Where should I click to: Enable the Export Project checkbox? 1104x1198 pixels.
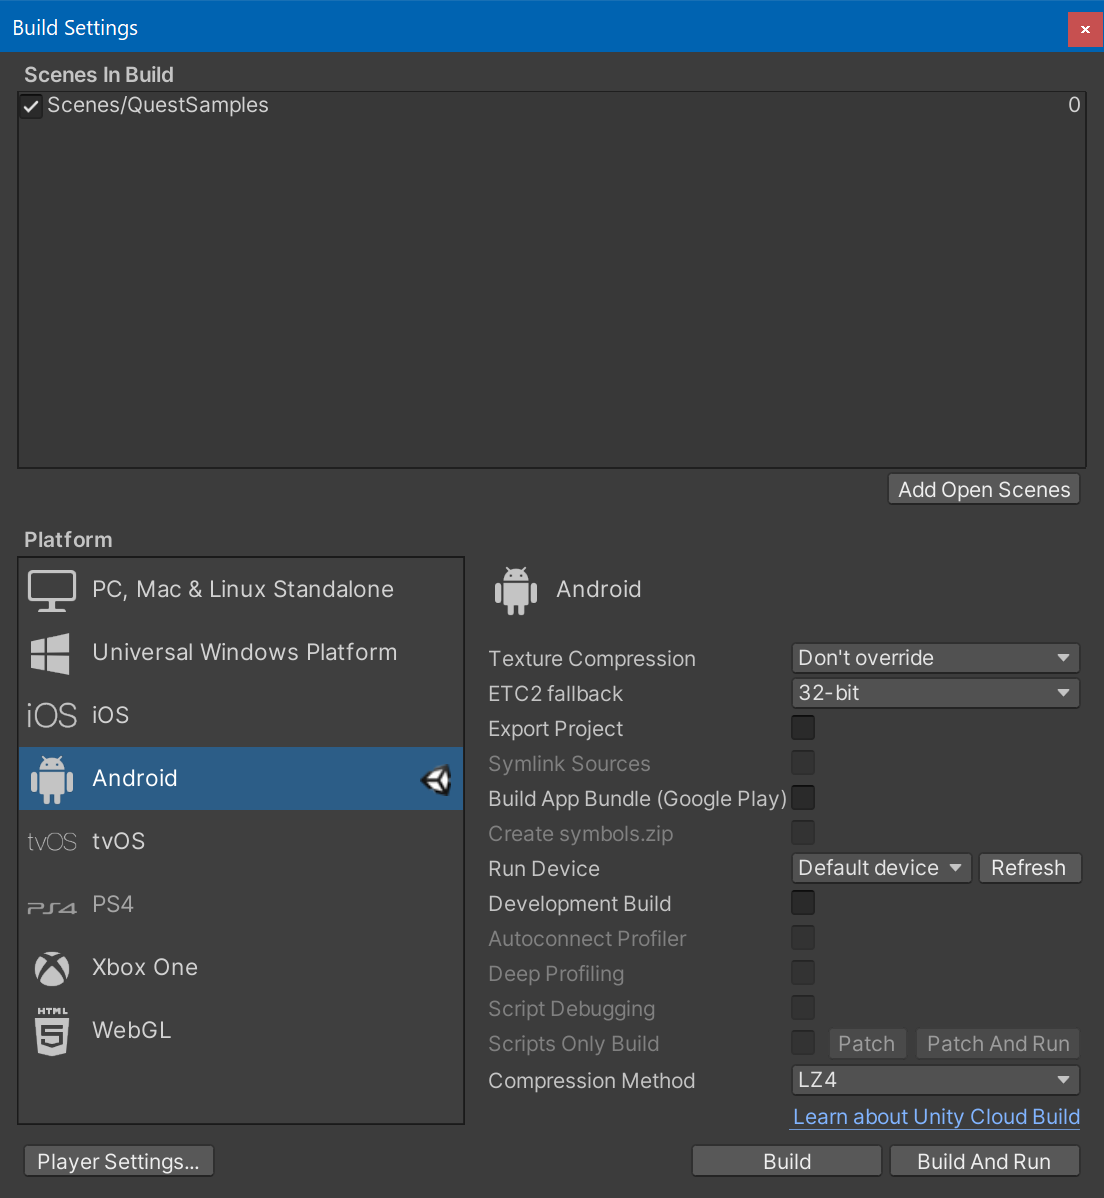click(803, 728)
